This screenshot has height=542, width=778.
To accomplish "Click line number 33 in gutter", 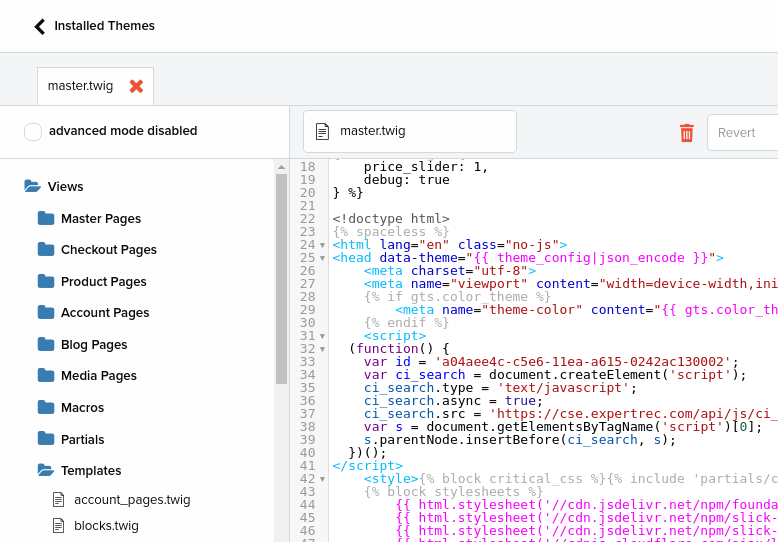I will click(308, 362).
